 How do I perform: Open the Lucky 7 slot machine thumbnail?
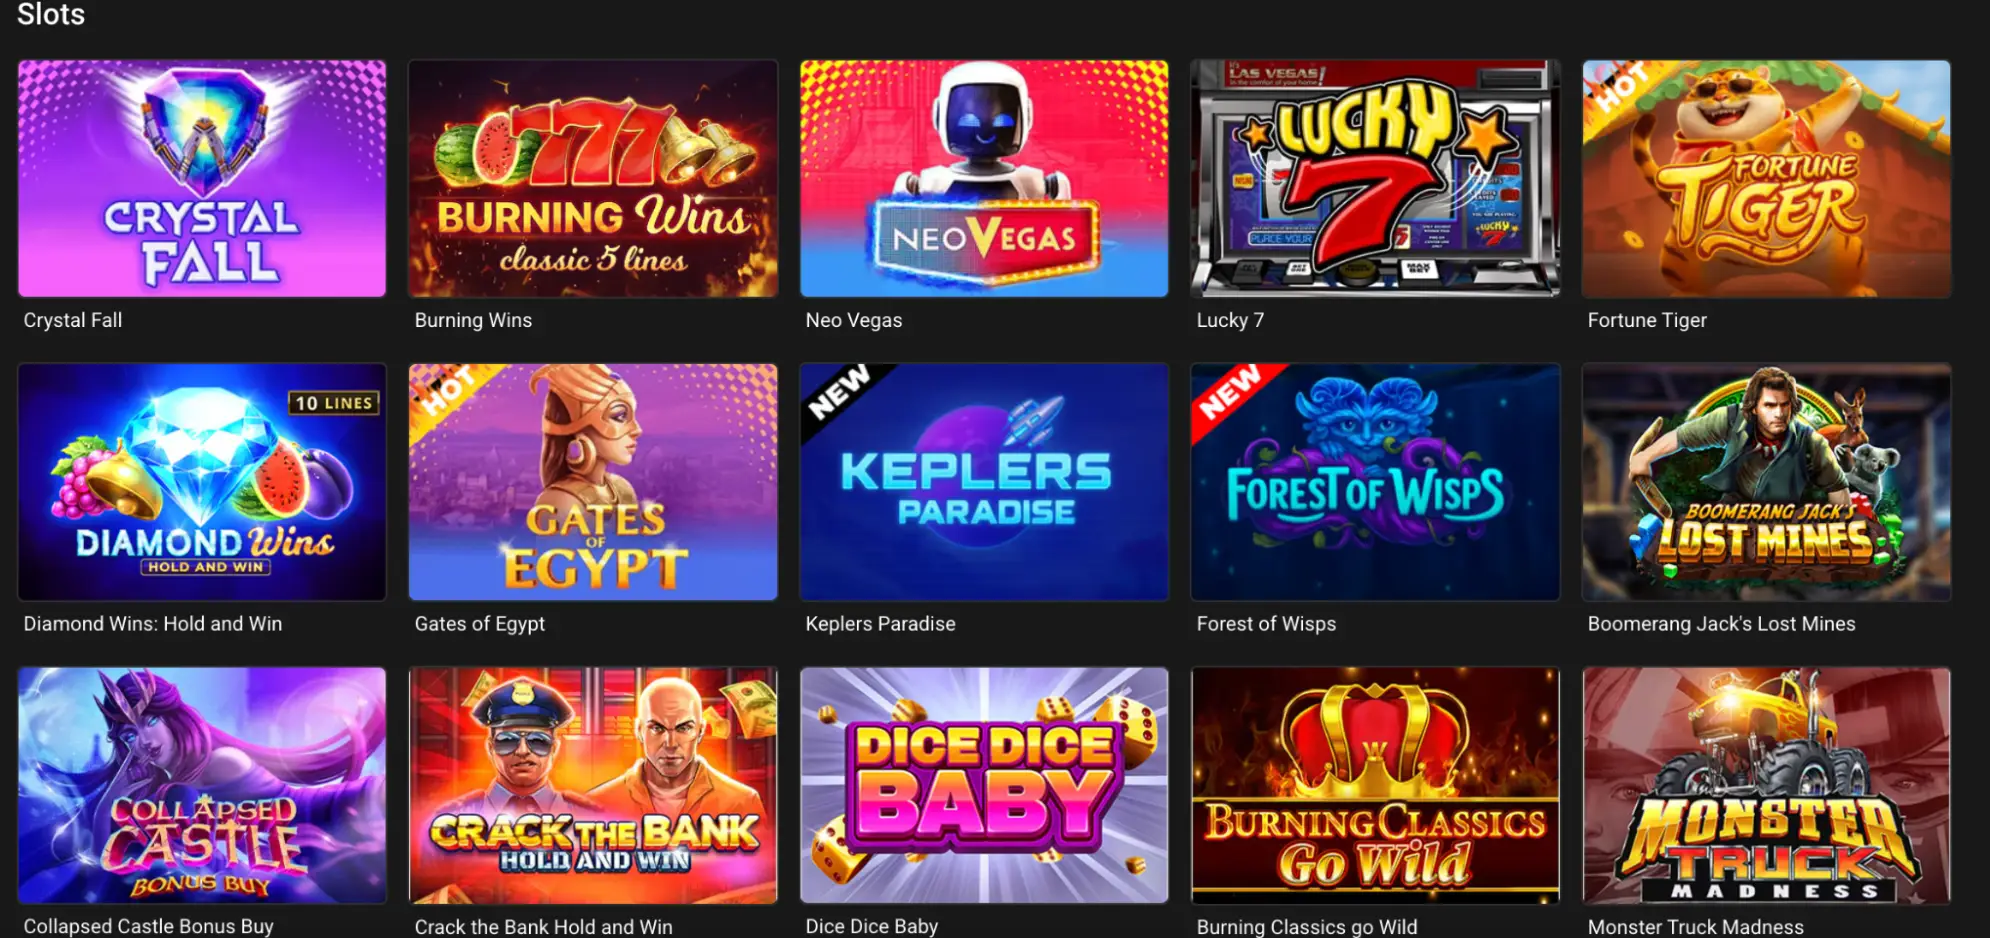click(x=1375, y=179)
